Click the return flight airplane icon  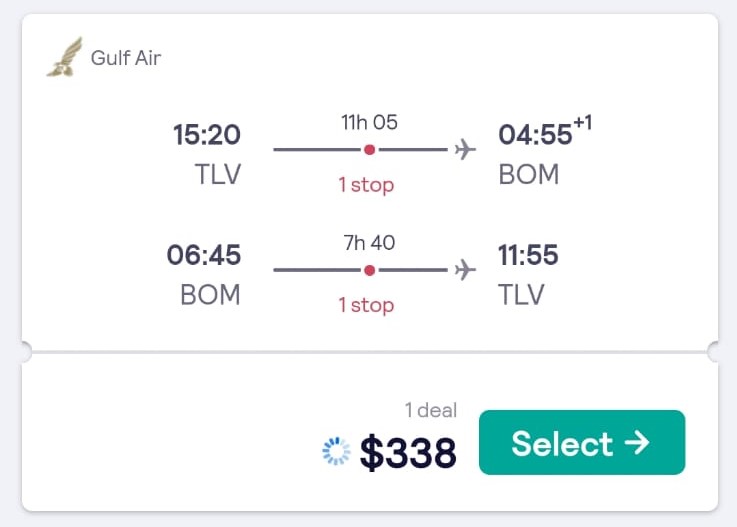pos(465,270)
